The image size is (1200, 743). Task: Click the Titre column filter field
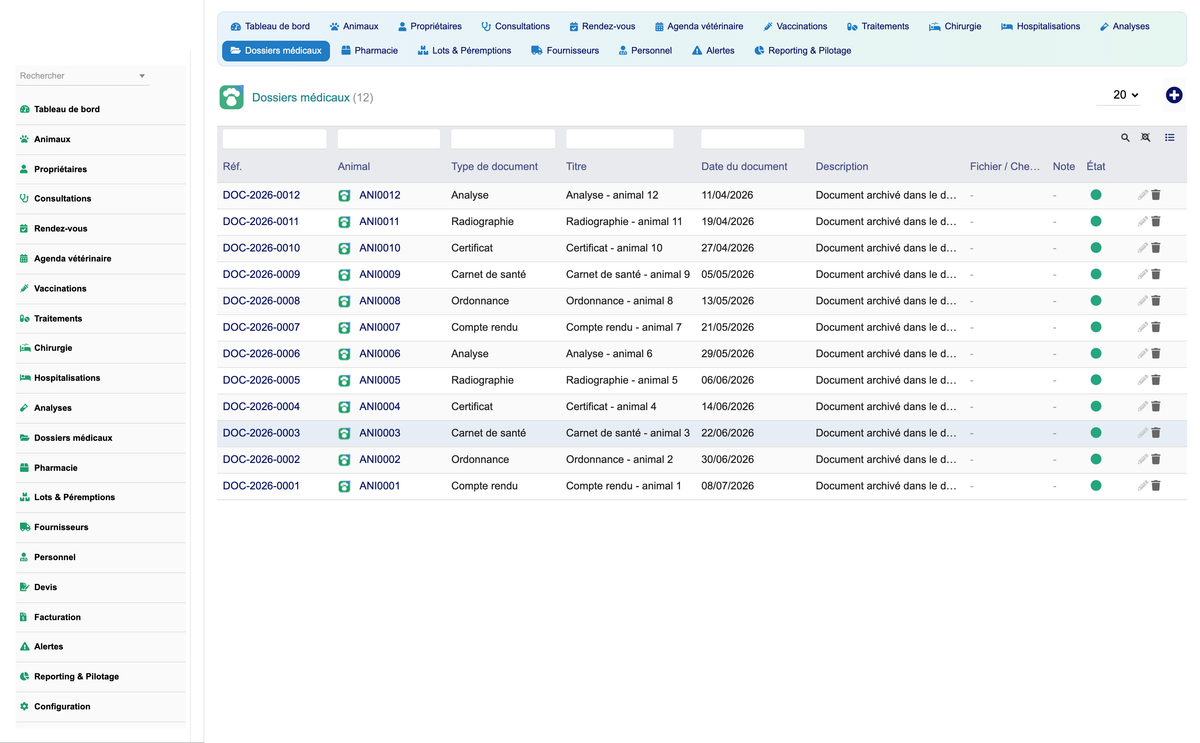pos(619,139)
